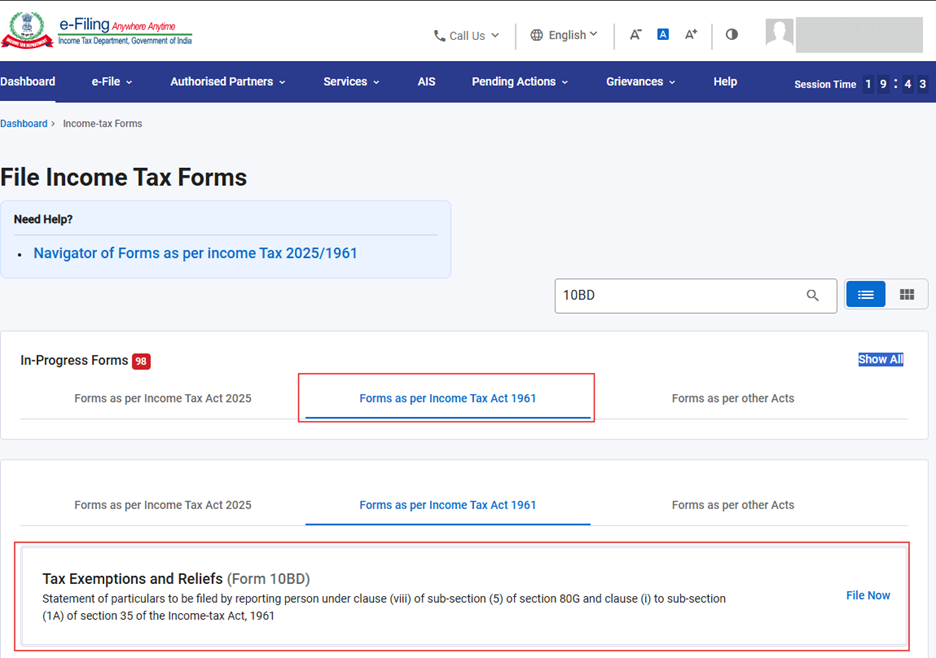The image size is (936, 658).
Task: Open the English language dropdown
Action: (x=564, y=35)
